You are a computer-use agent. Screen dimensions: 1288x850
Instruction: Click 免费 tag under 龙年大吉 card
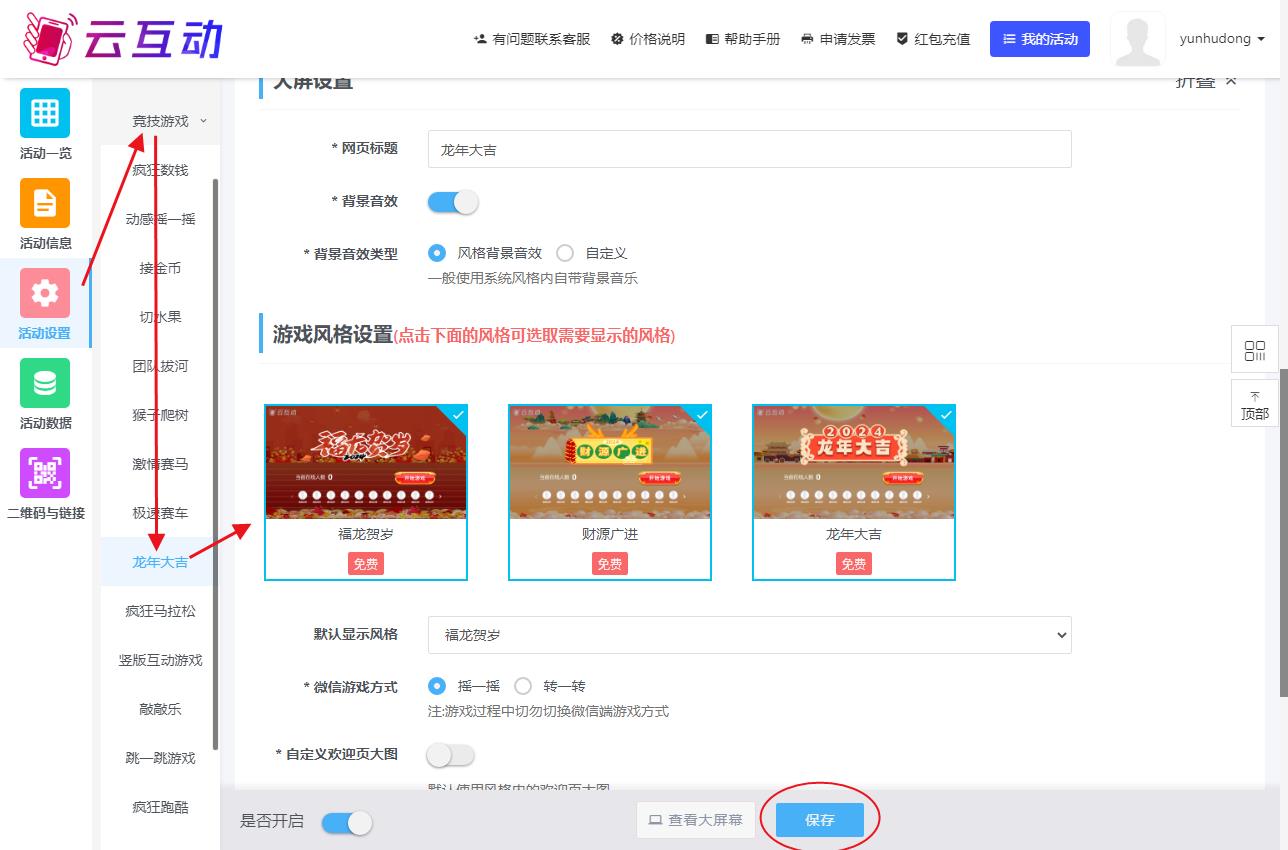[854, 564]
